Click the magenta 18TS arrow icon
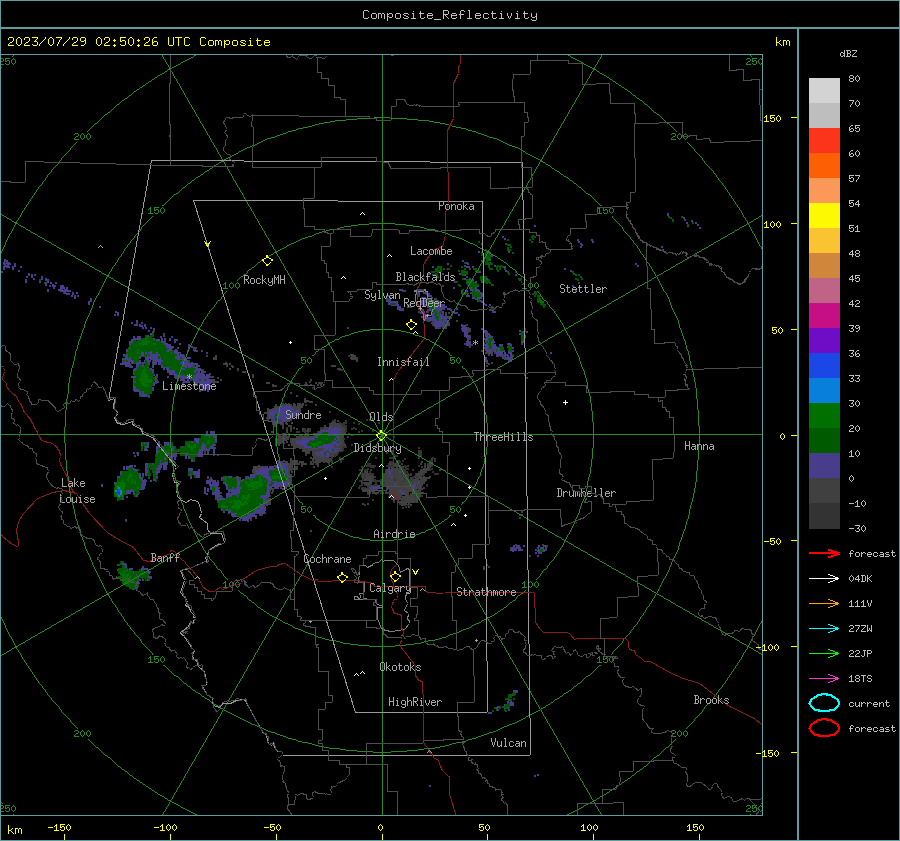 pos(824,679)
